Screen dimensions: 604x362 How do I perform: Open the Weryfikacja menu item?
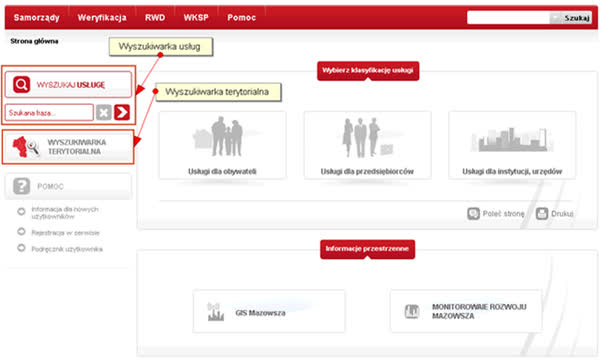coord(102,18)
